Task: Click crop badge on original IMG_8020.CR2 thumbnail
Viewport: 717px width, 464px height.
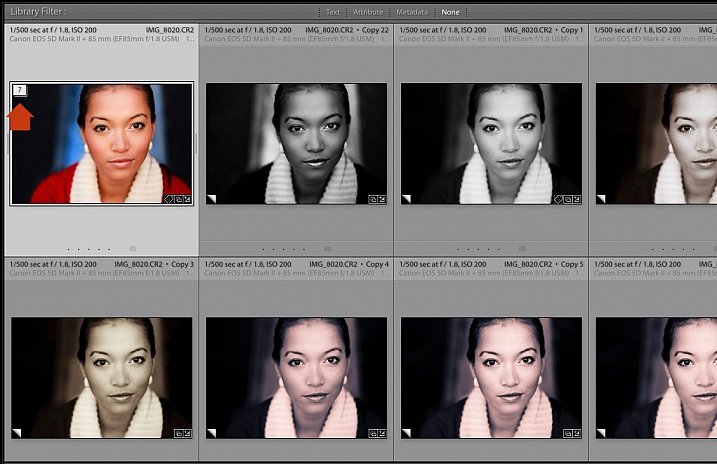Action: click(x=178, y=199)
